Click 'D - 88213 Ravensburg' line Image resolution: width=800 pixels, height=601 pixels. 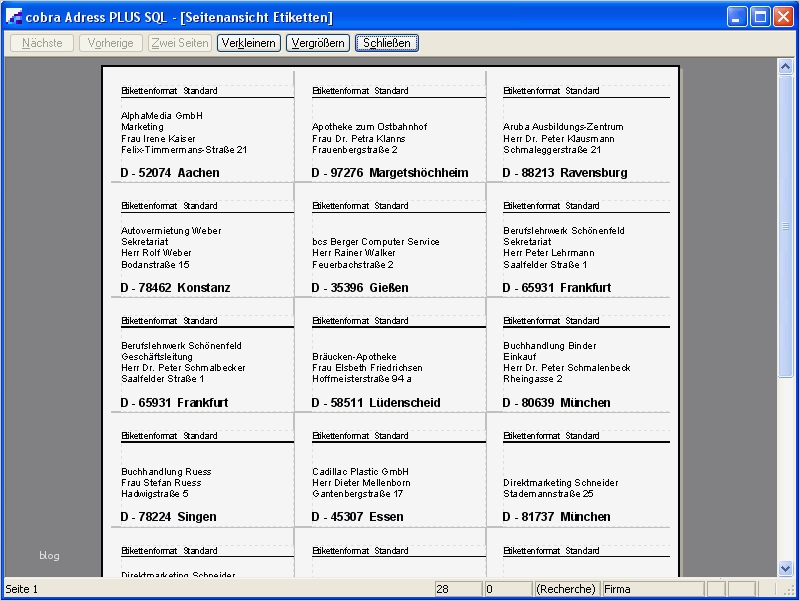[565, 173]
